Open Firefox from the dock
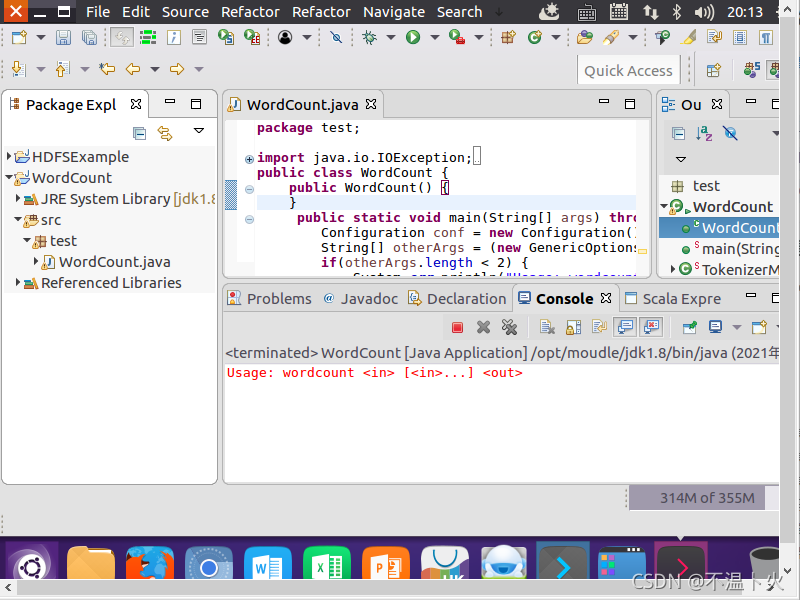800x600 pixels. (149, 563)
